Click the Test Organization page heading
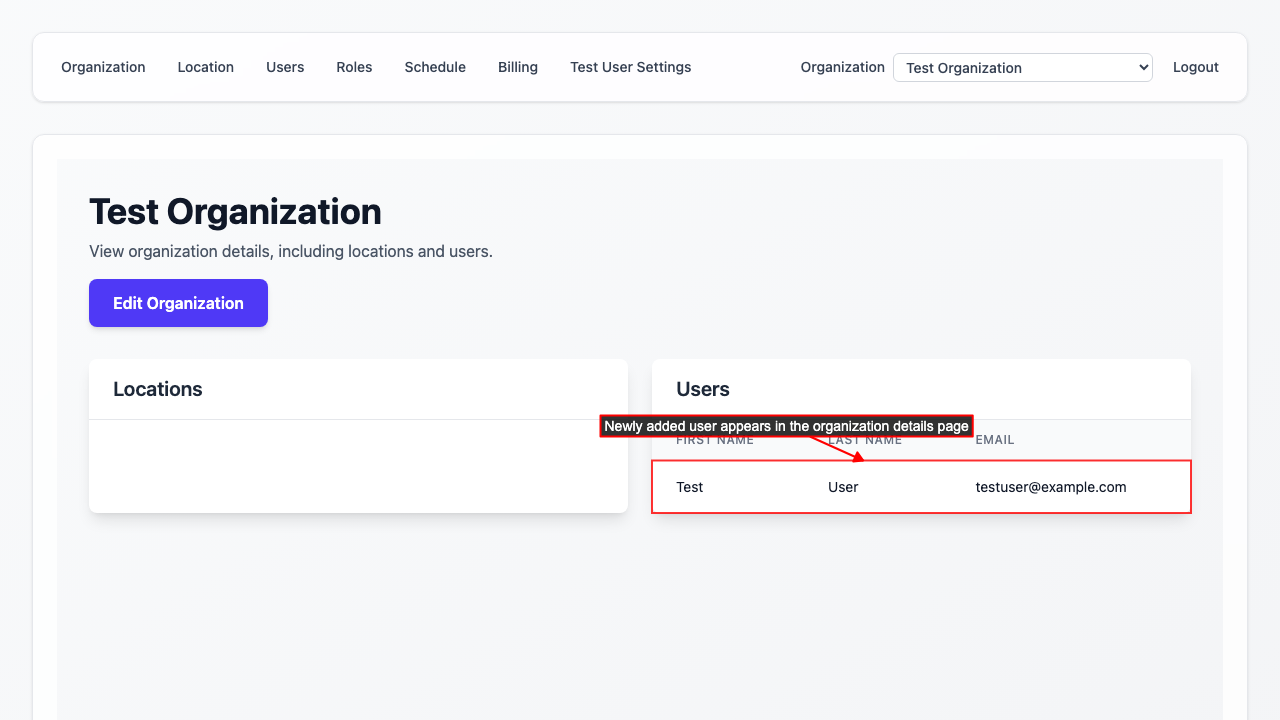This screenshot has width=1280, height=720. [x=235, y=212]
